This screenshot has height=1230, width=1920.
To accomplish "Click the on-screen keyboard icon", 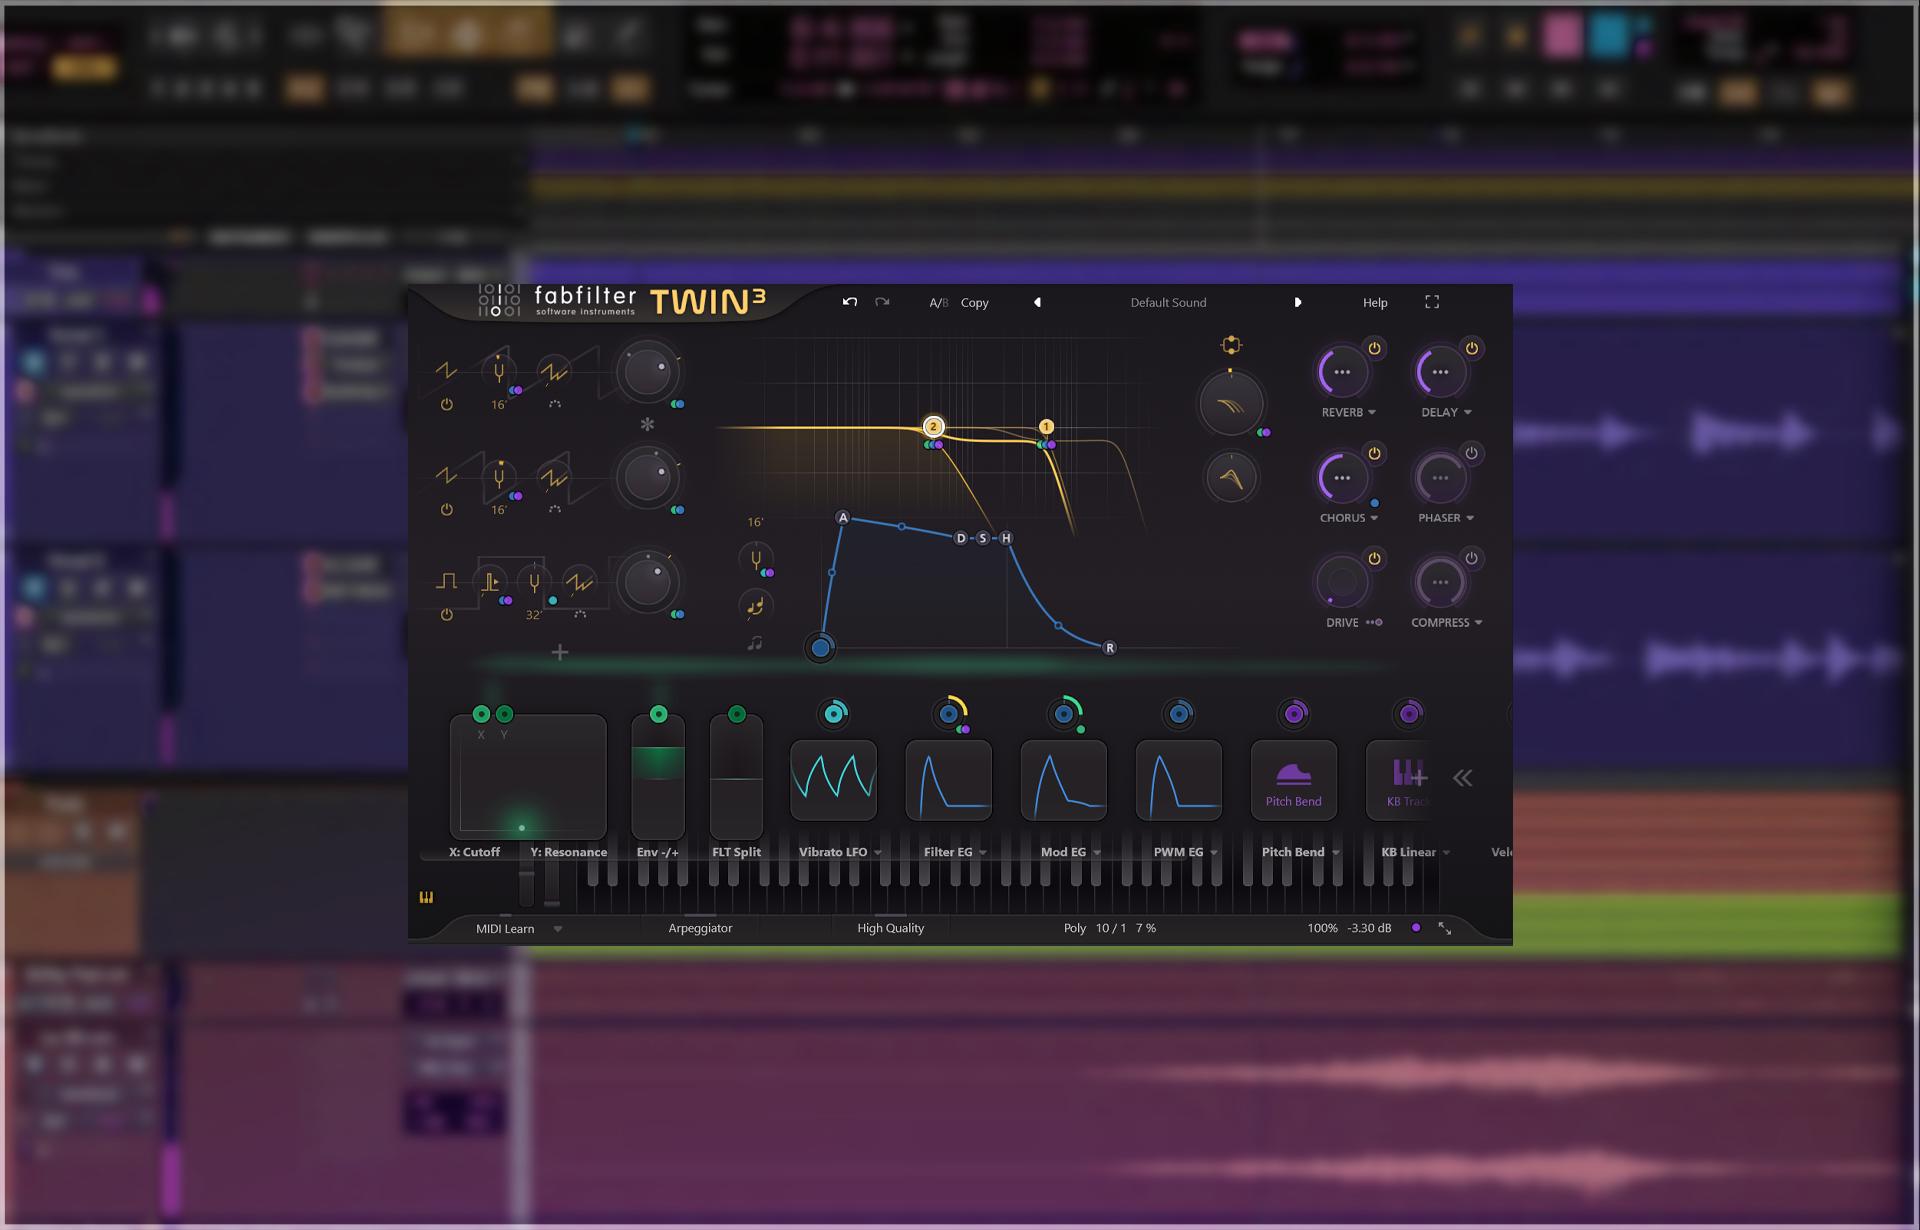I will pyautogui.click(x=426, y=897).
